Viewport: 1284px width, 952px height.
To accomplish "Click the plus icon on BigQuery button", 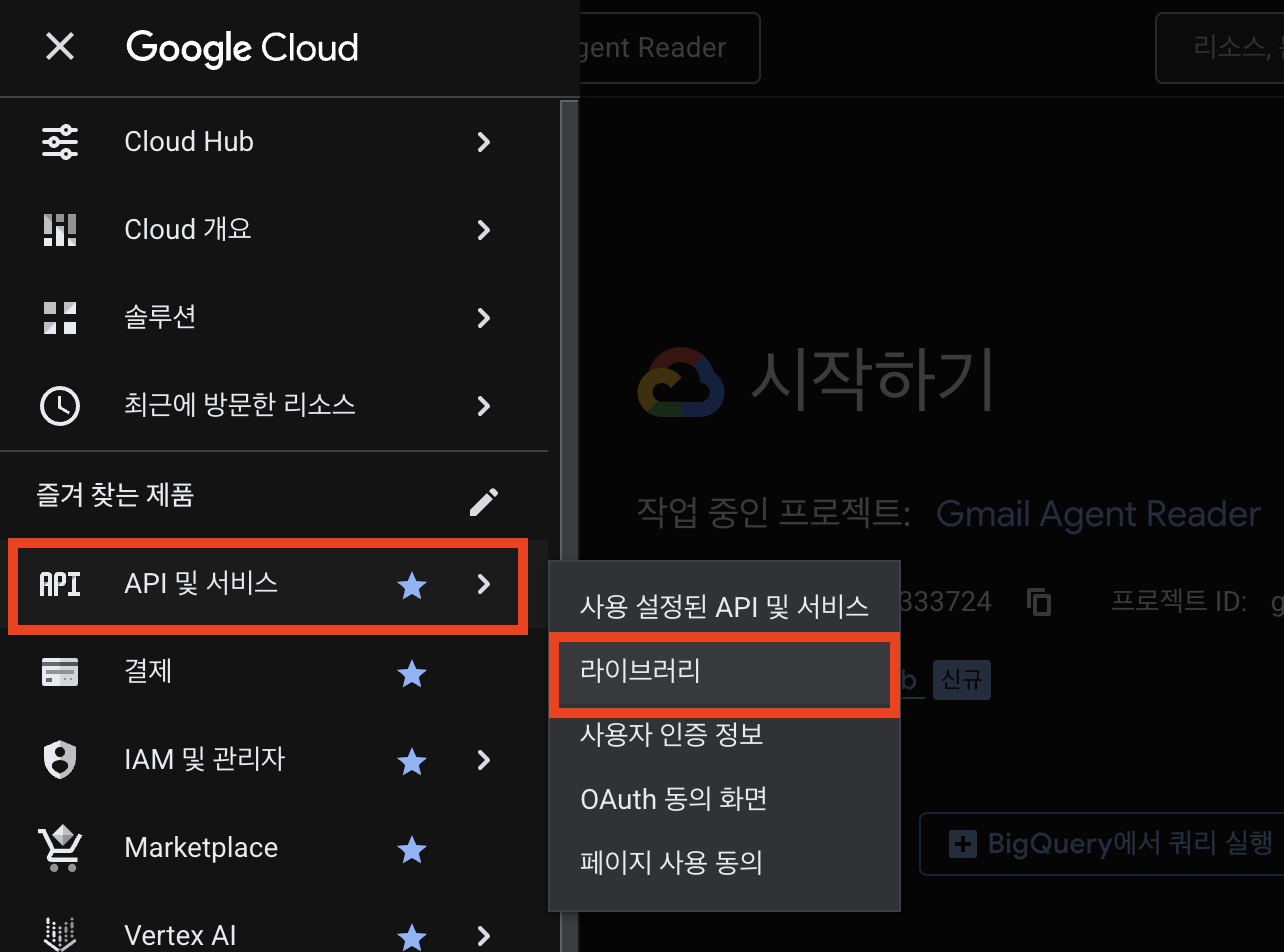I will 962,844.
